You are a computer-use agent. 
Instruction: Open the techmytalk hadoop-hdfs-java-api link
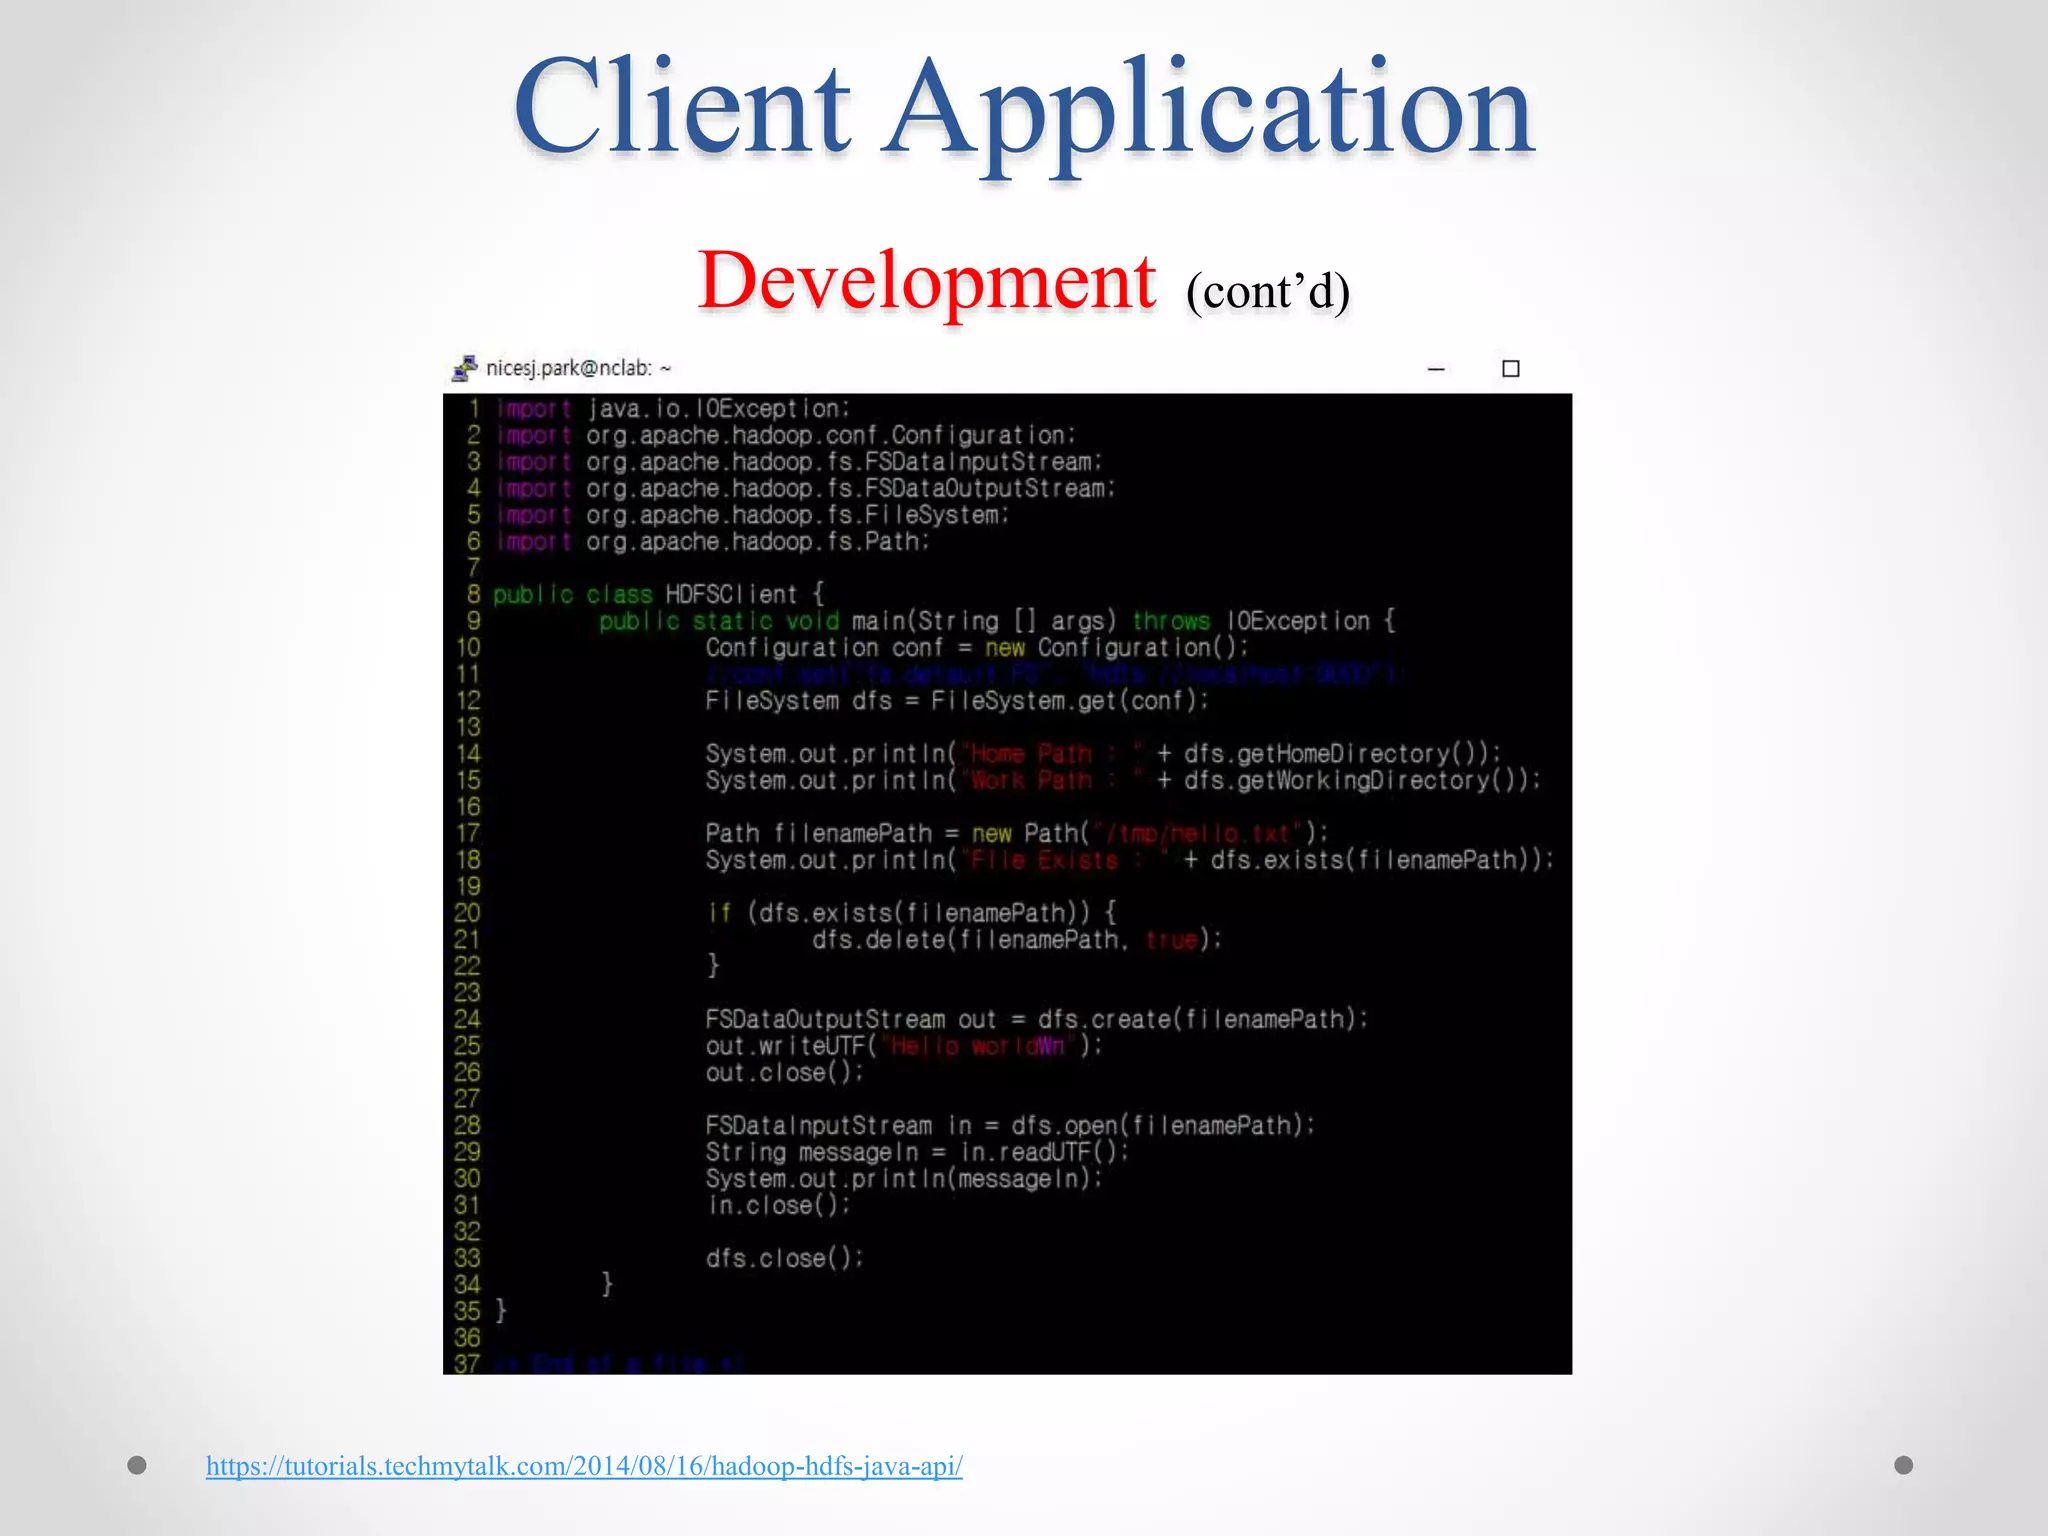point(584,1466)
